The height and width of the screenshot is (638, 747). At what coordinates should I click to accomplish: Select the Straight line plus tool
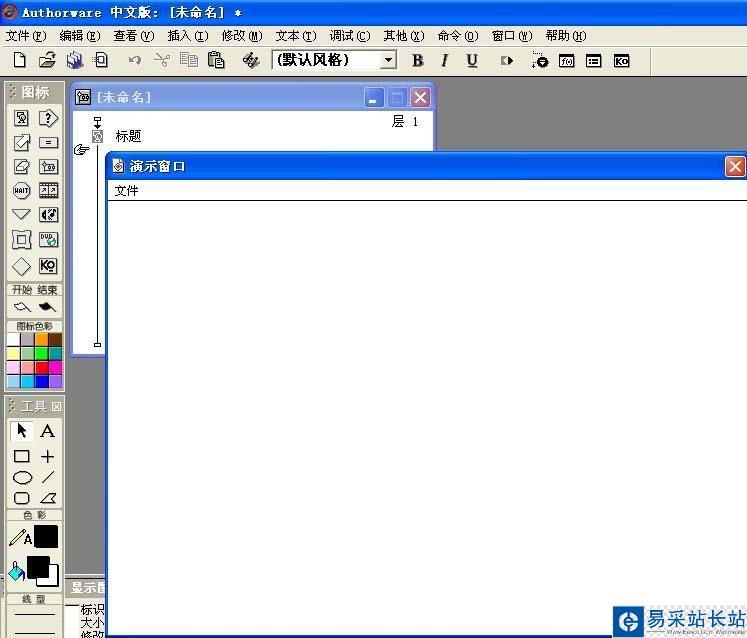pyautogui.click(x=47, y=456)
